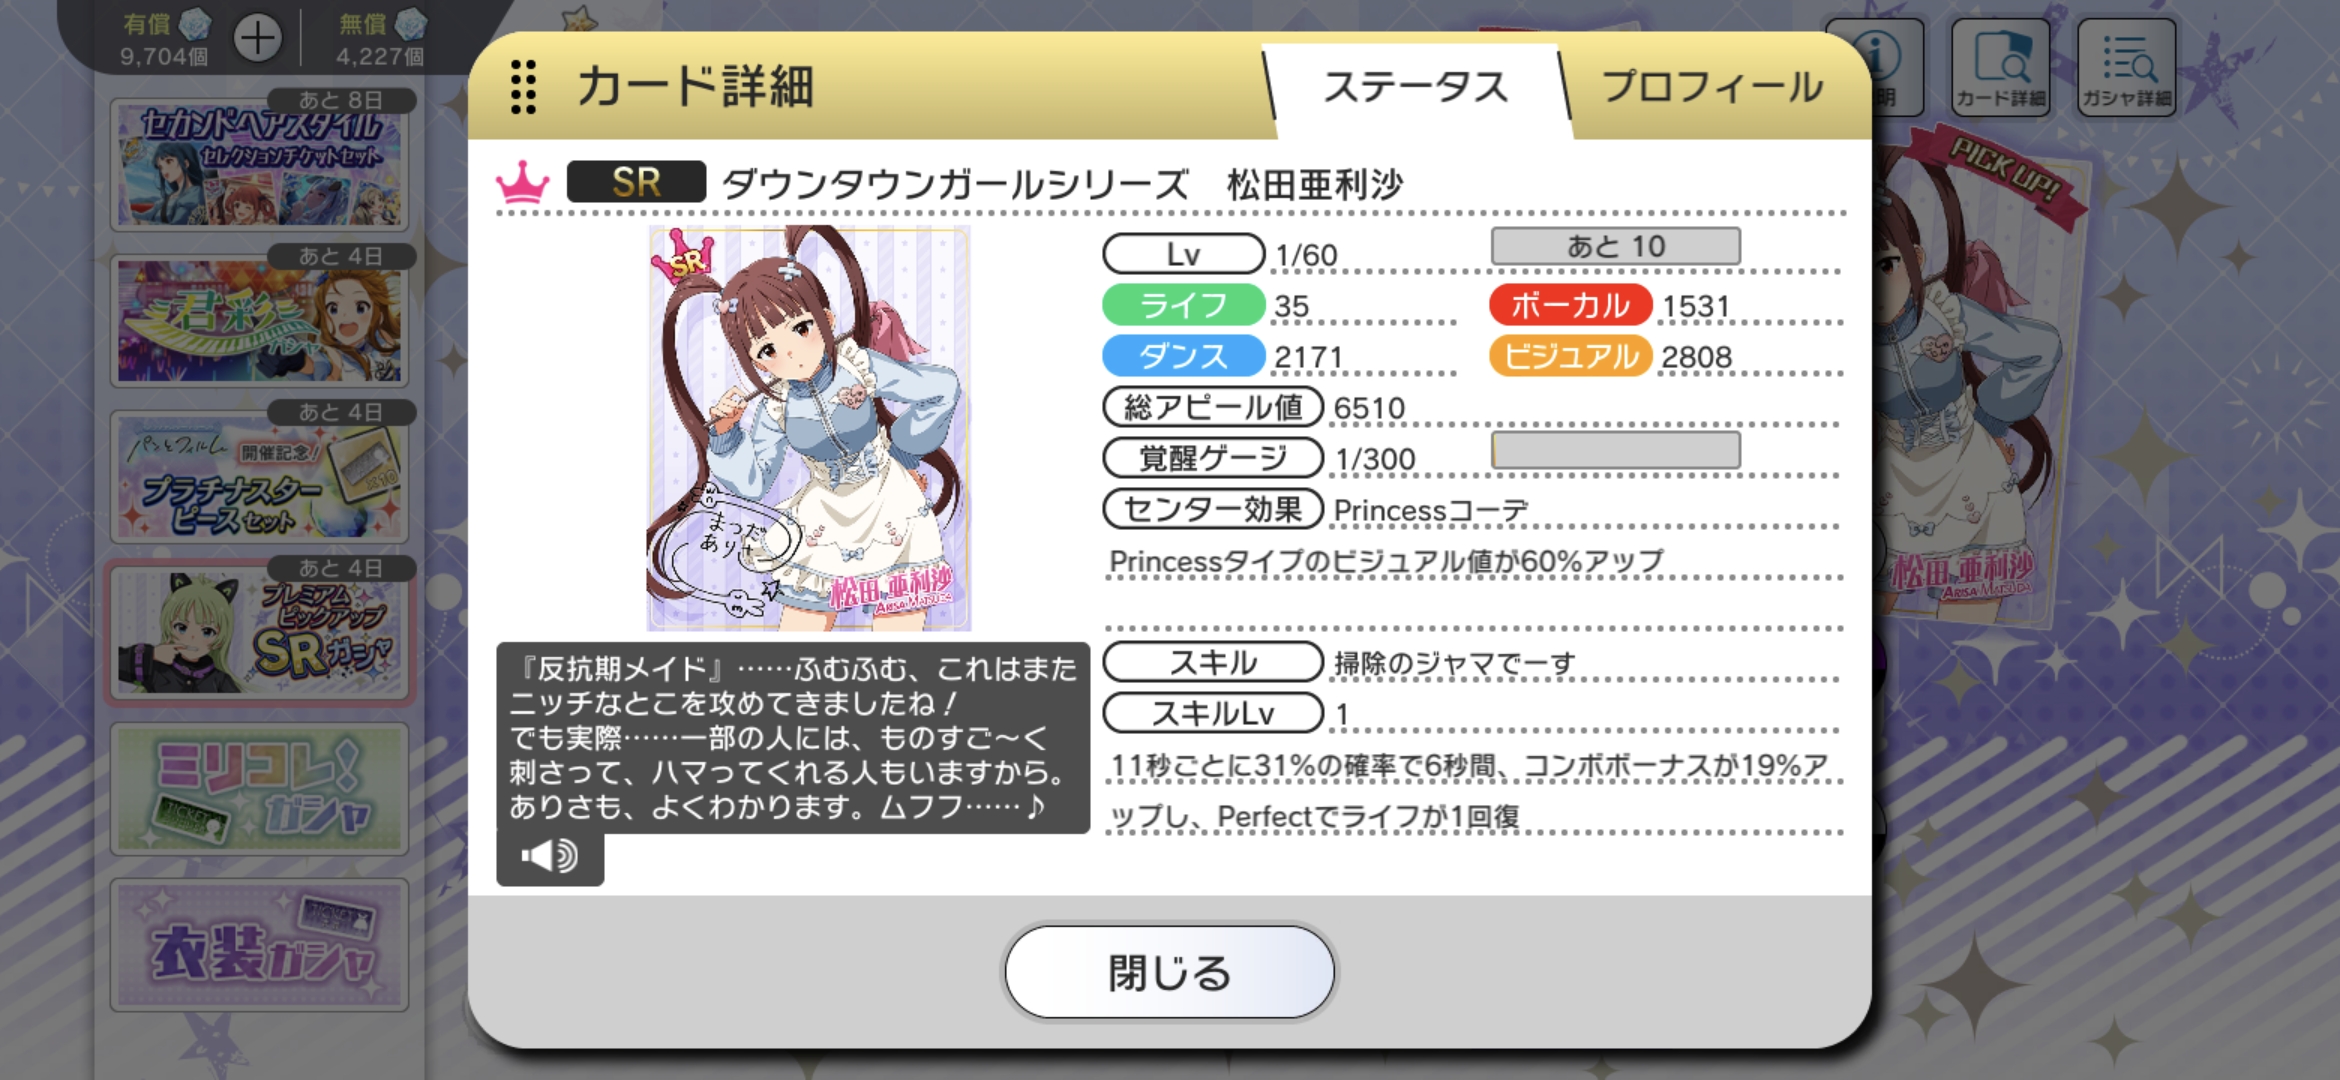Image resolution: width=2340 pixels, height=1080 pixels.
Task: Tap the 松田亜利沙 SR card image
Action: (x=809, y=428)
